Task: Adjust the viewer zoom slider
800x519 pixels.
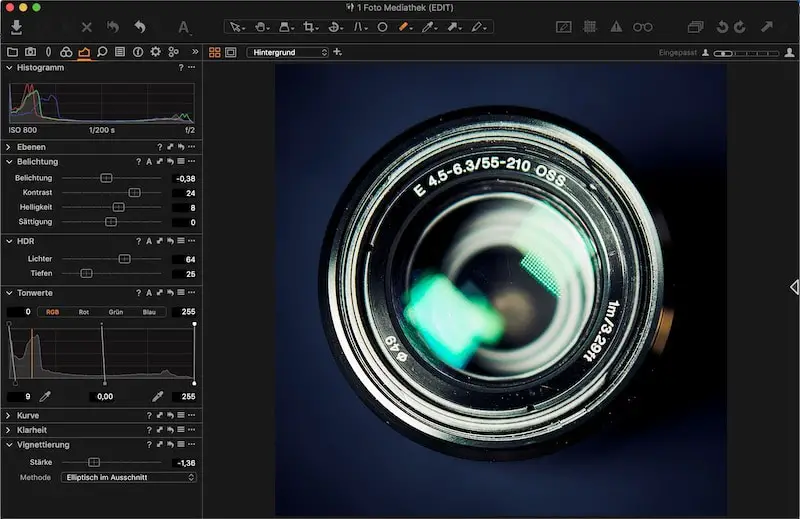Action: (x=747, y=53)
